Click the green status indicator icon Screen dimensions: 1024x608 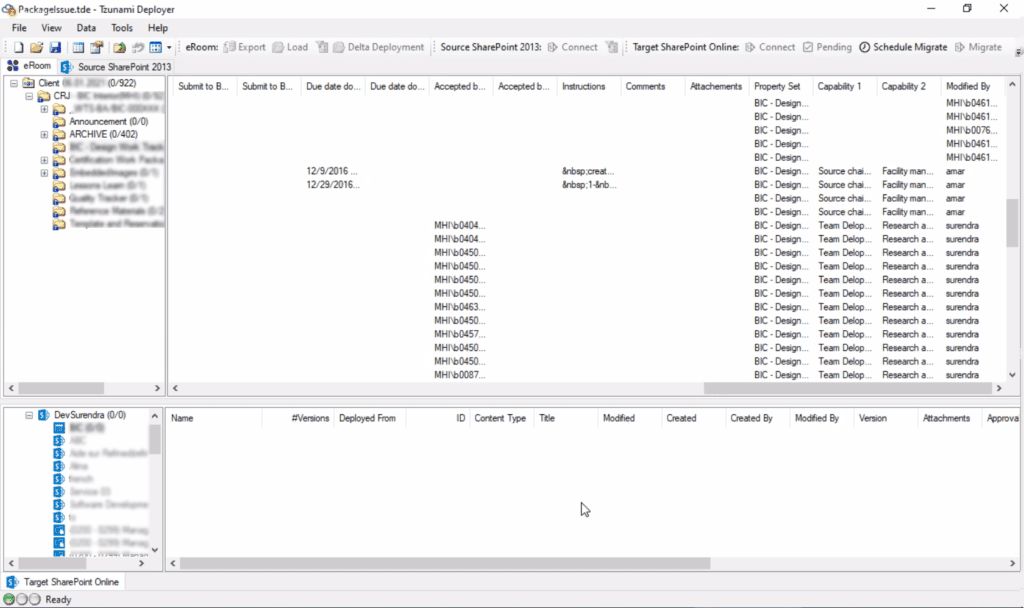pyautogui.click(x=9, y=600)
